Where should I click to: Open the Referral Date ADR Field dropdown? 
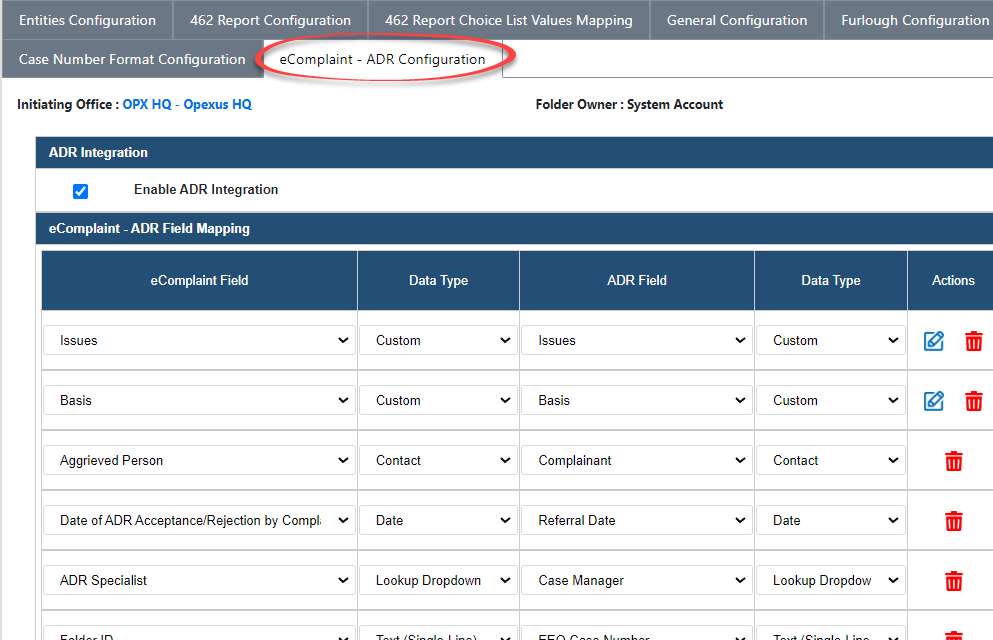click(636, 520)
